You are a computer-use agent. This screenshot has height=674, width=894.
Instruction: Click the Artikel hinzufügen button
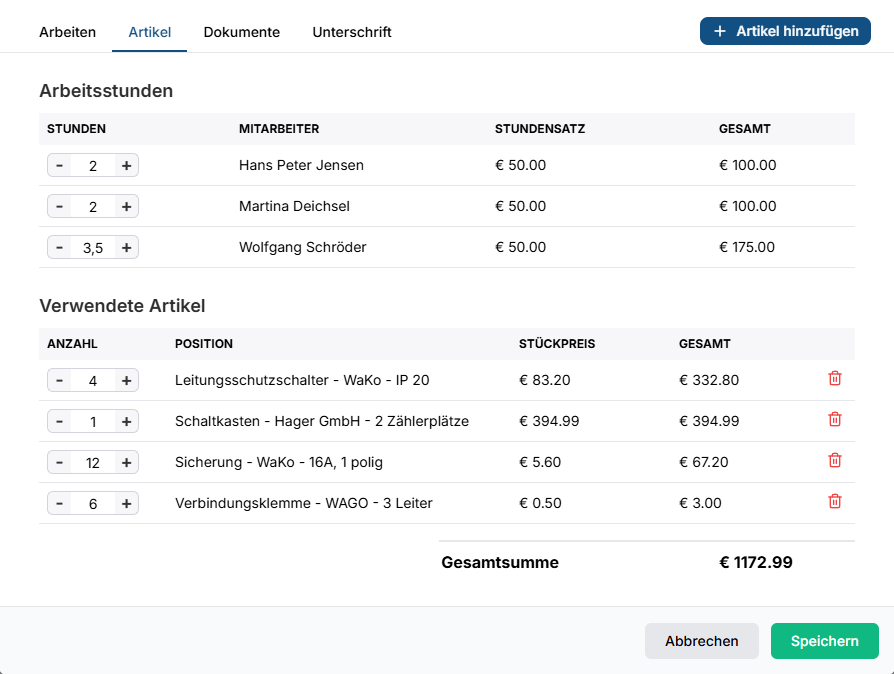click(785, 31)
